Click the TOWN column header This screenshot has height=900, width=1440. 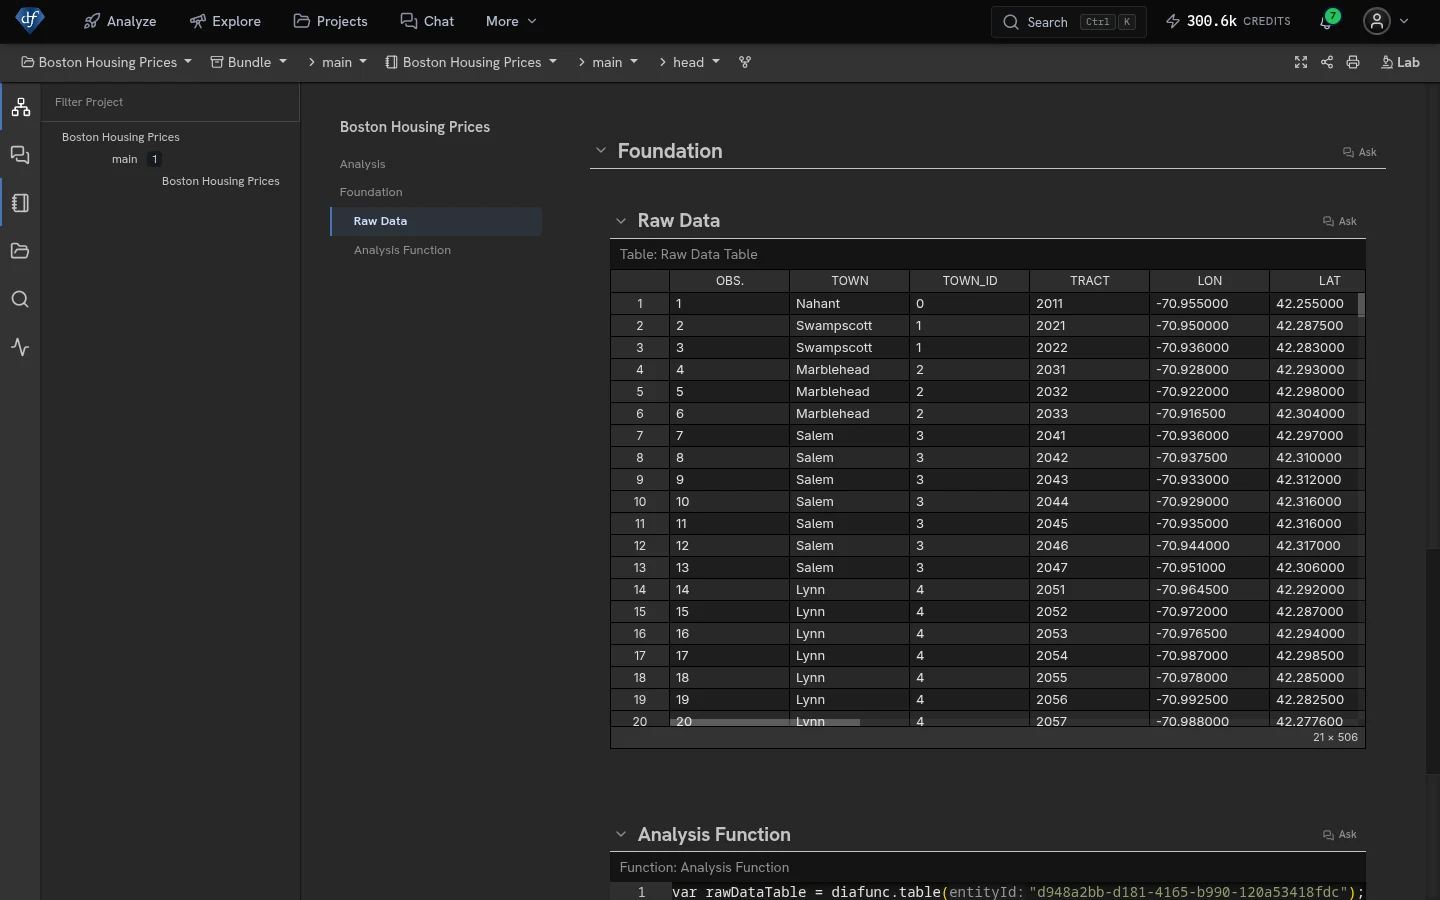click(x=850, y=281)
